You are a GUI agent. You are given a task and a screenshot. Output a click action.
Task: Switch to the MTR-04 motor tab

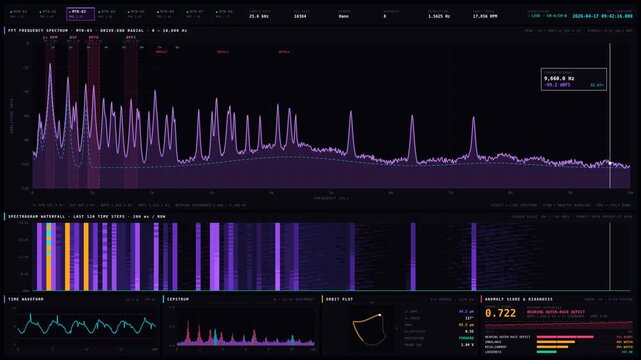click(x=110, y=14)
